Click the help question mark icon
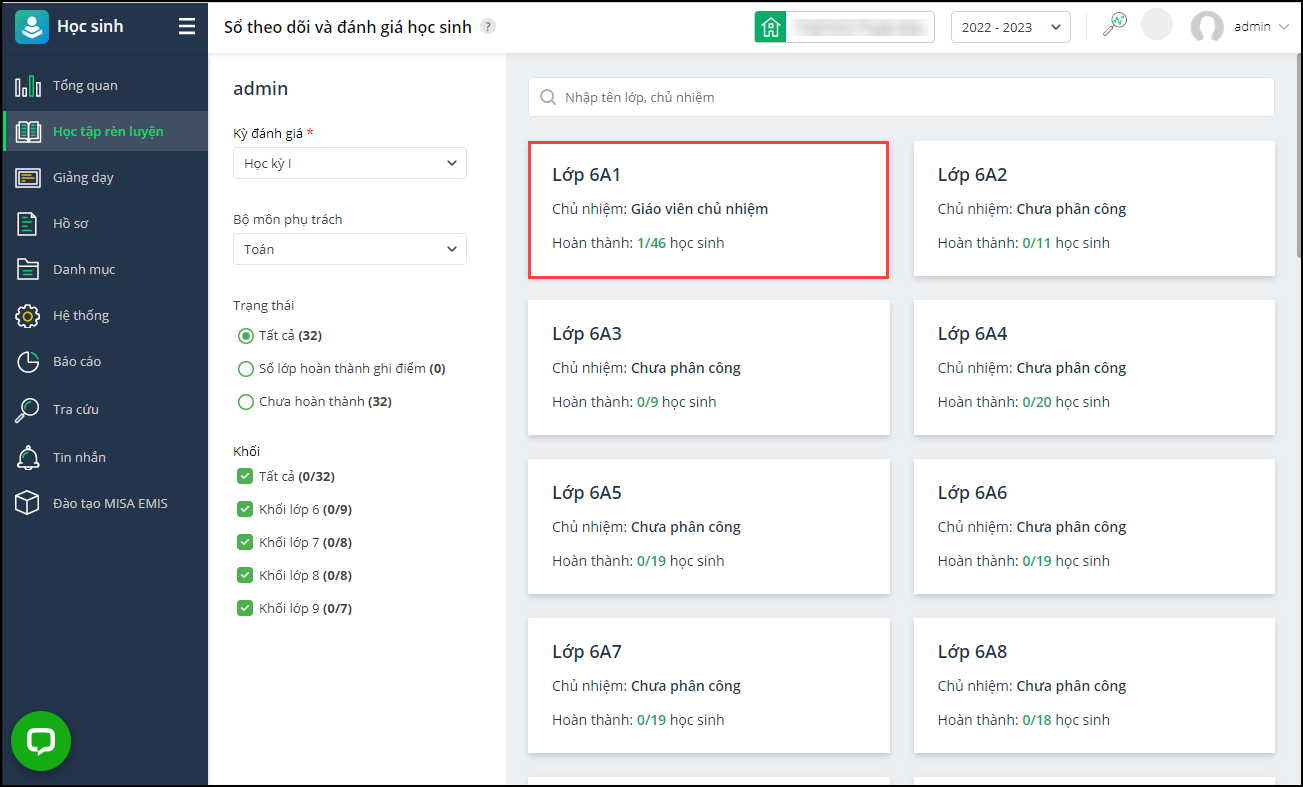Viewport: 1303px width, 787px height. tap(488, 27)
